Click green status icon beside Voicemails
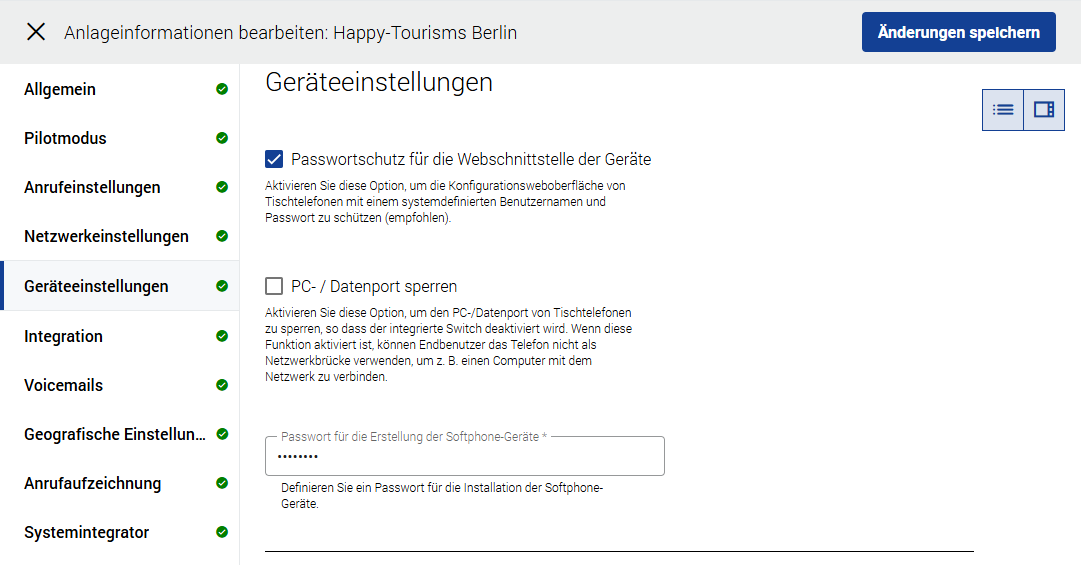This screenshot has width=1081, height=565. tap(222, 385)
